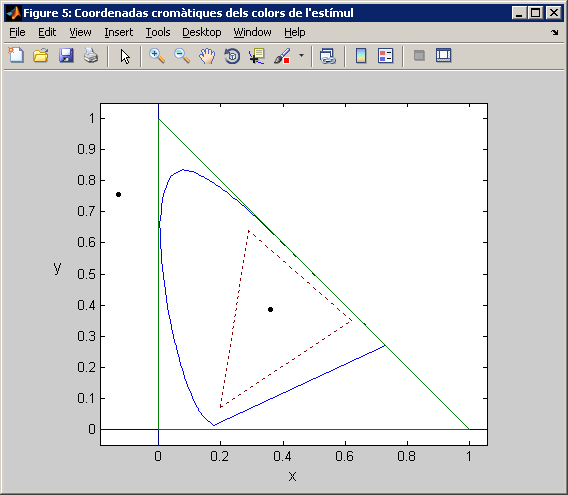Select the Zoom In magnifier tool

(157, 56)
